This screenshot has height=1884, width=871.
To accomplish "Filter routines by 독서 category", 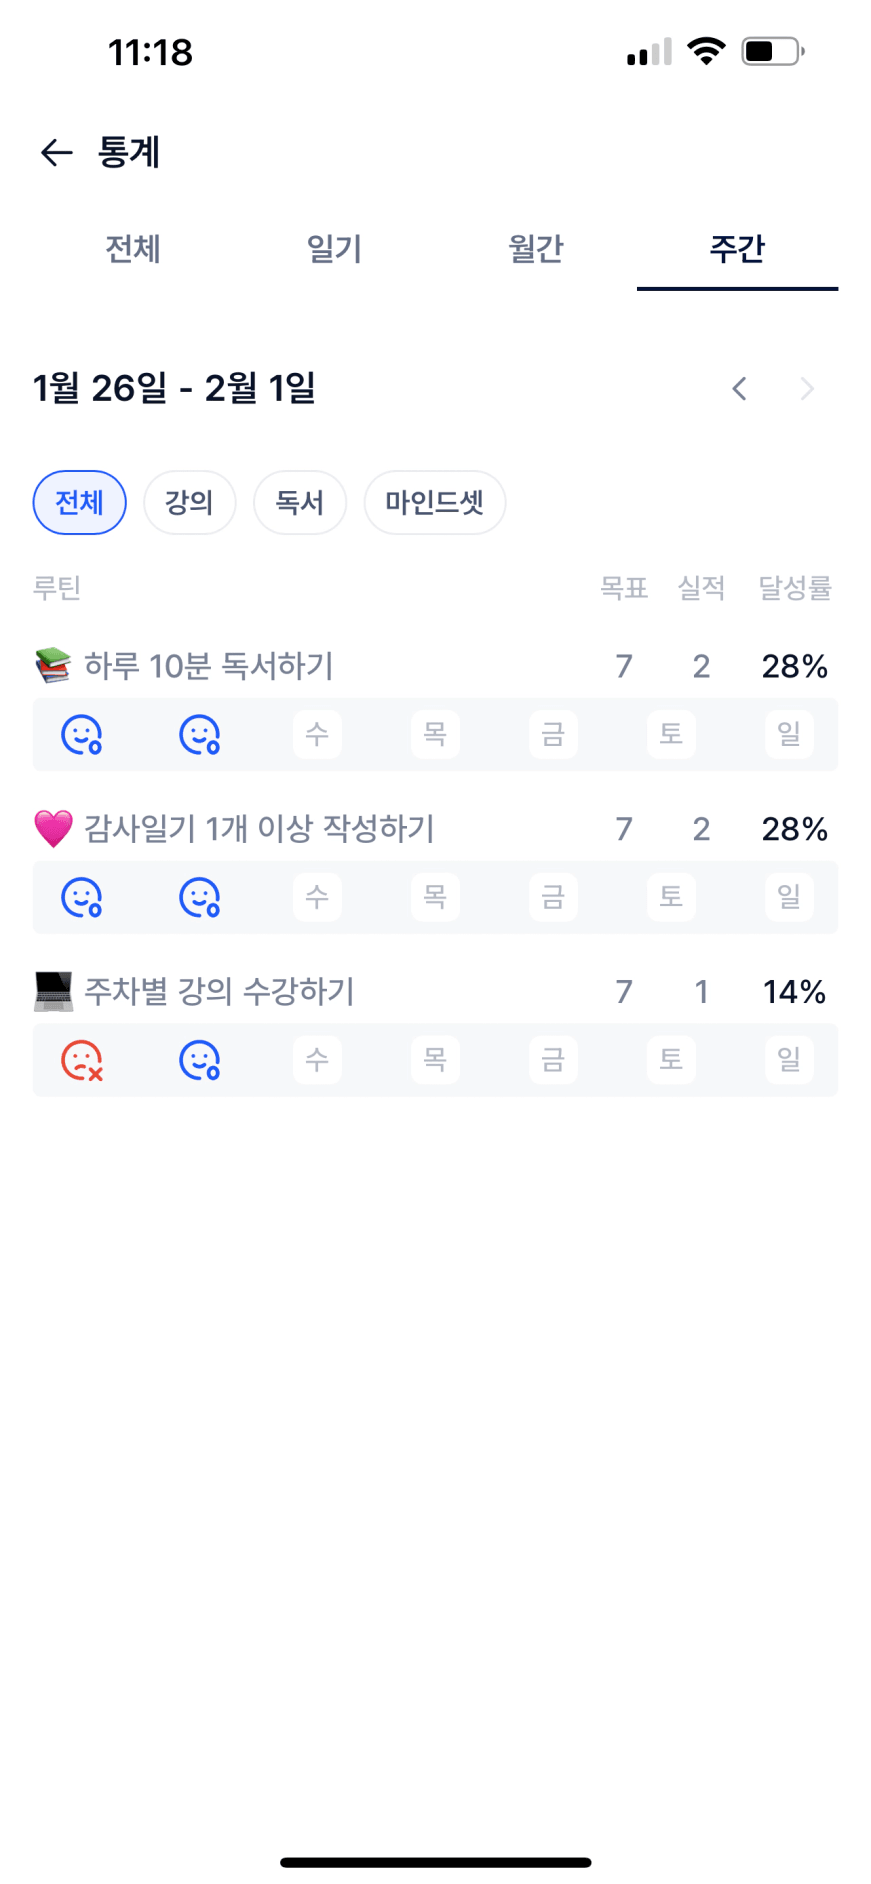I will click(299, 502).
